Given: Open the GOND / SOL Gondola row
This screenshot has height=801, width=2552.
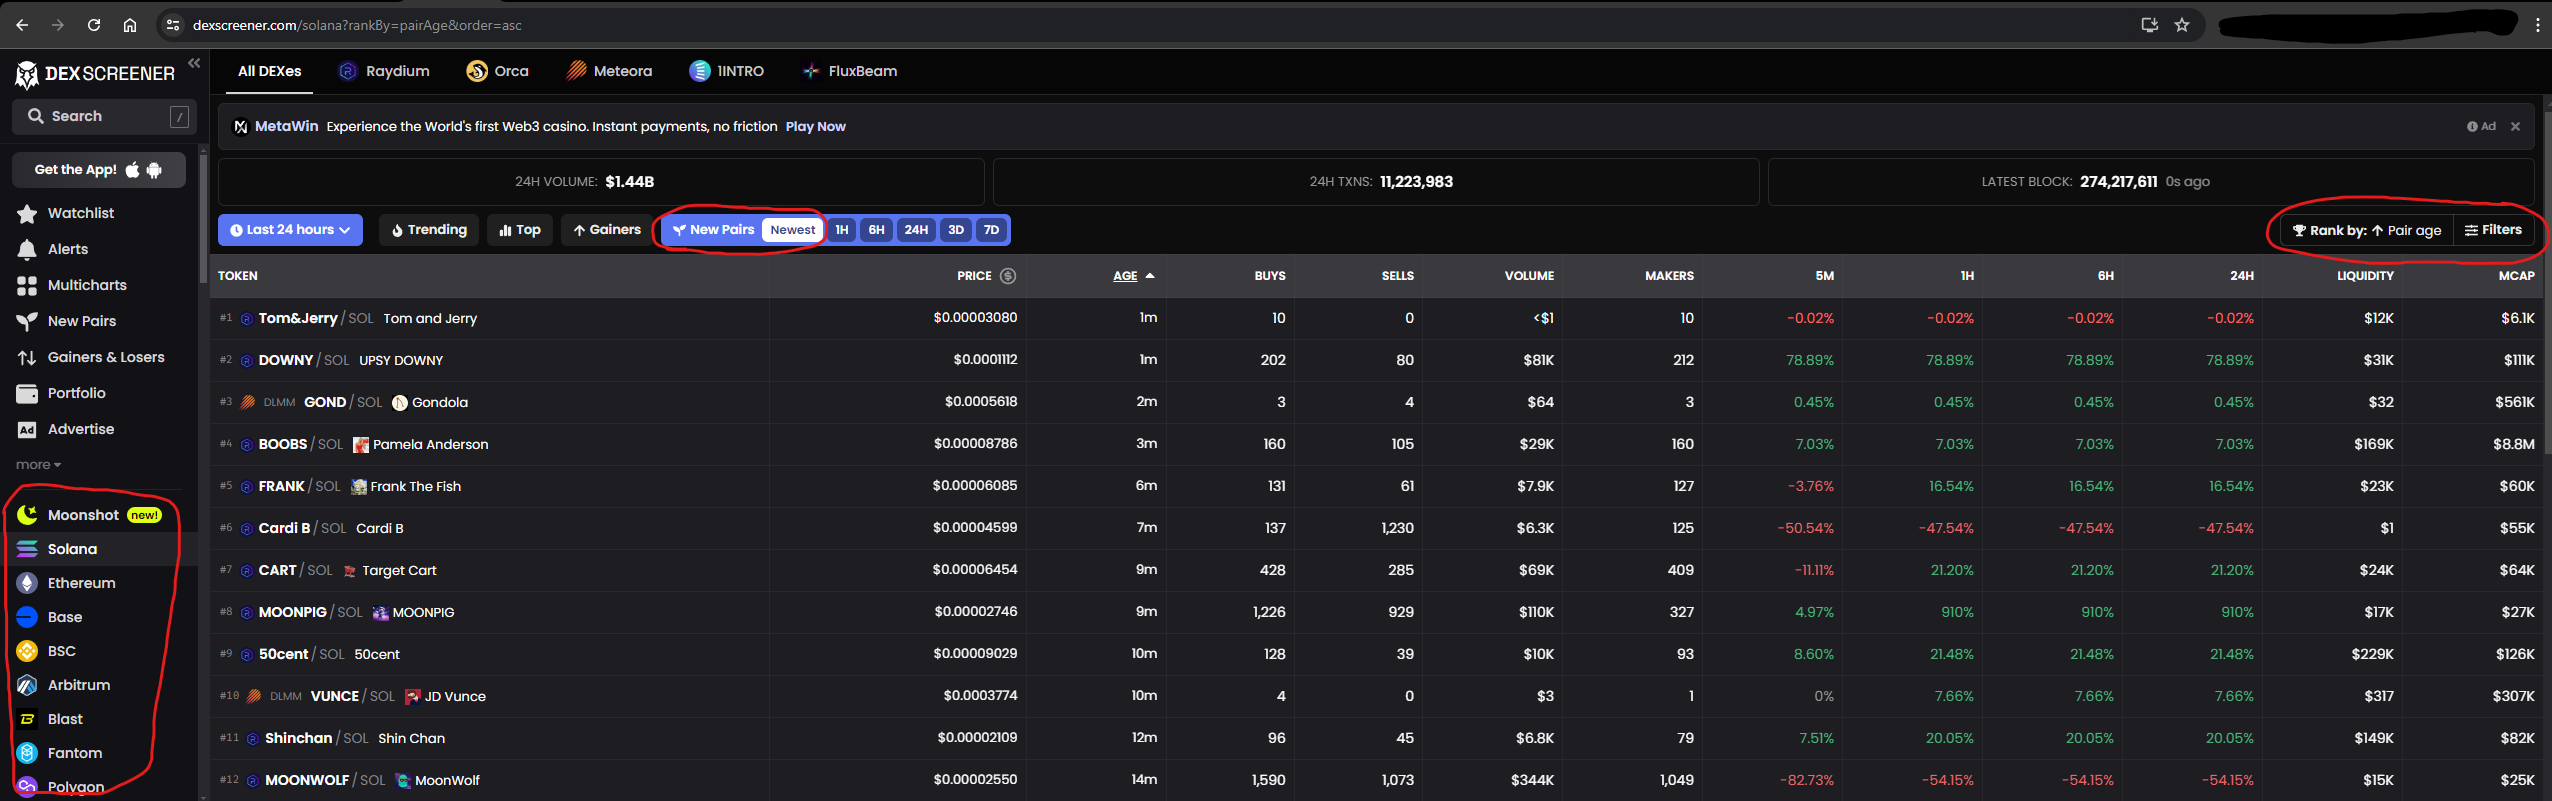Looking at the screenshot, I should click(x=1378, y=402).
